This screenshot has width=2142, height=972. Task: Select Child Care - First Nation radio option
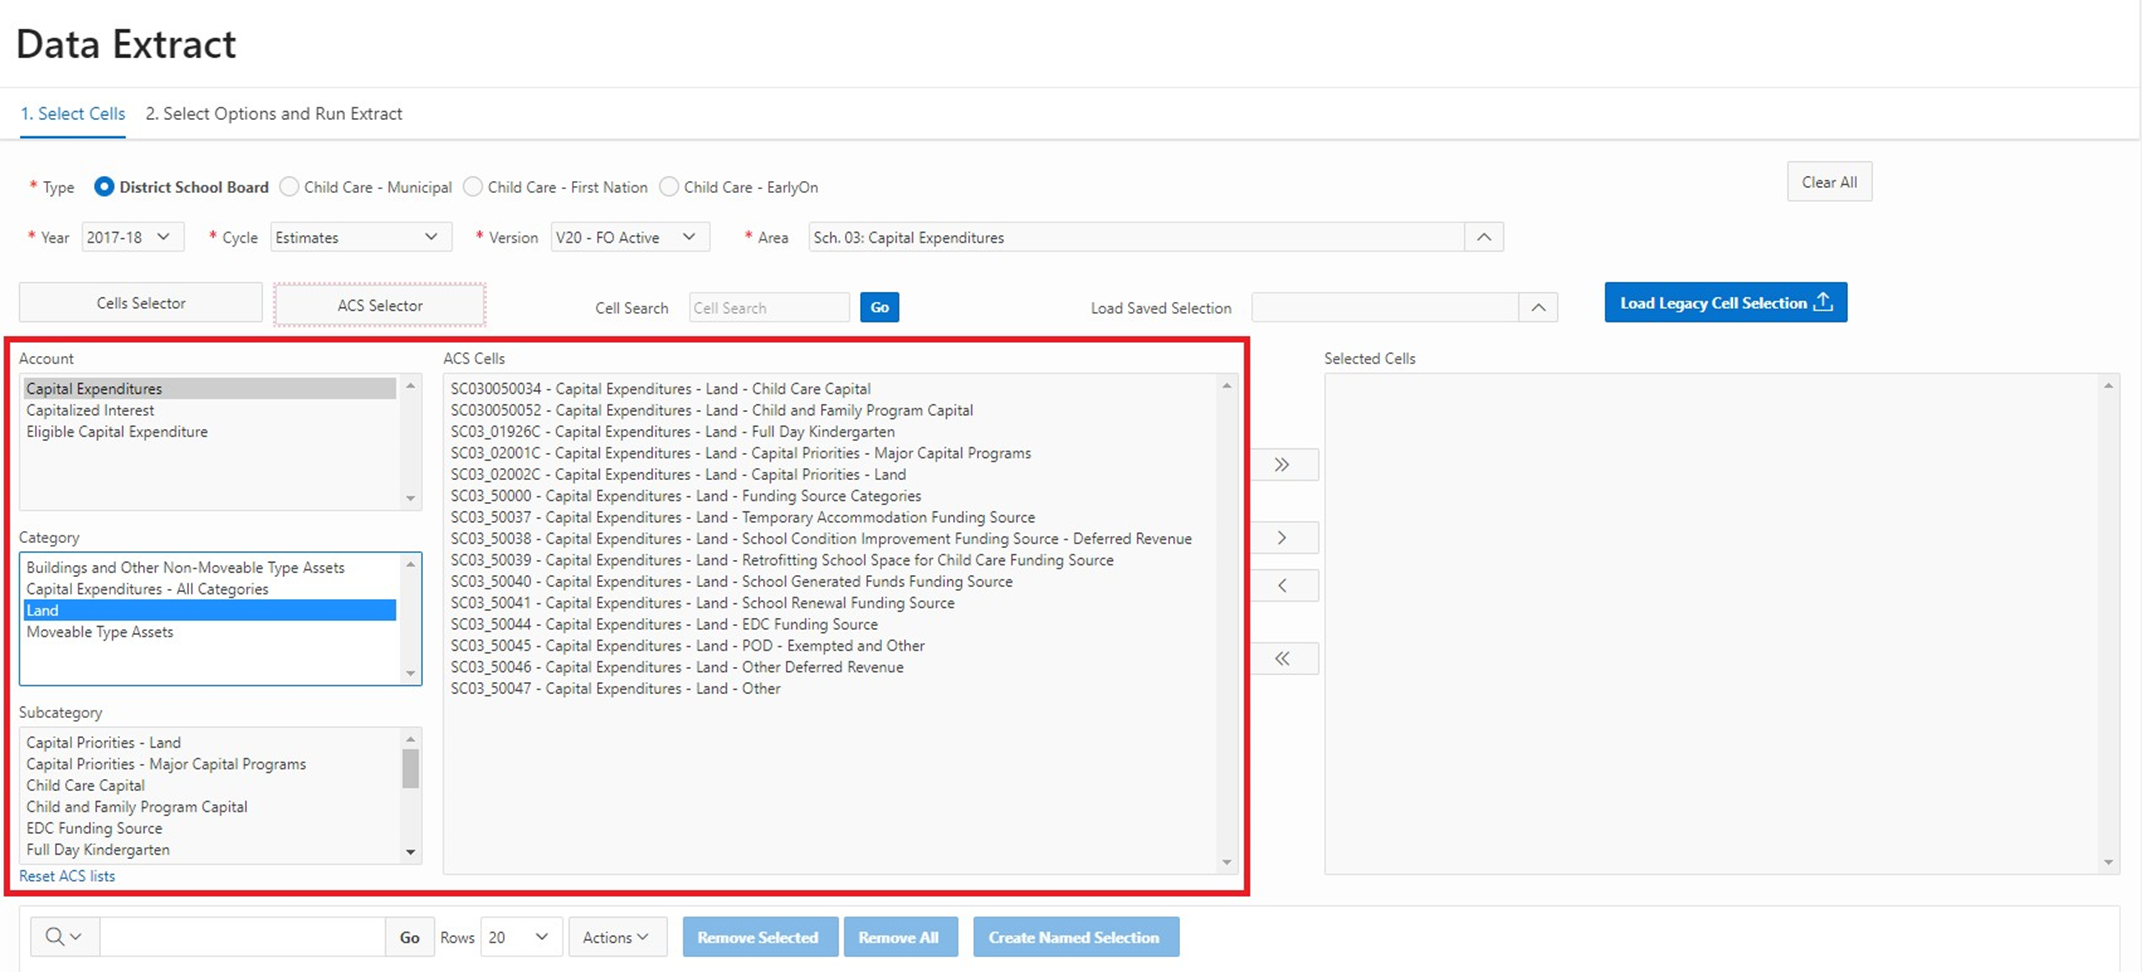point(474,187)
